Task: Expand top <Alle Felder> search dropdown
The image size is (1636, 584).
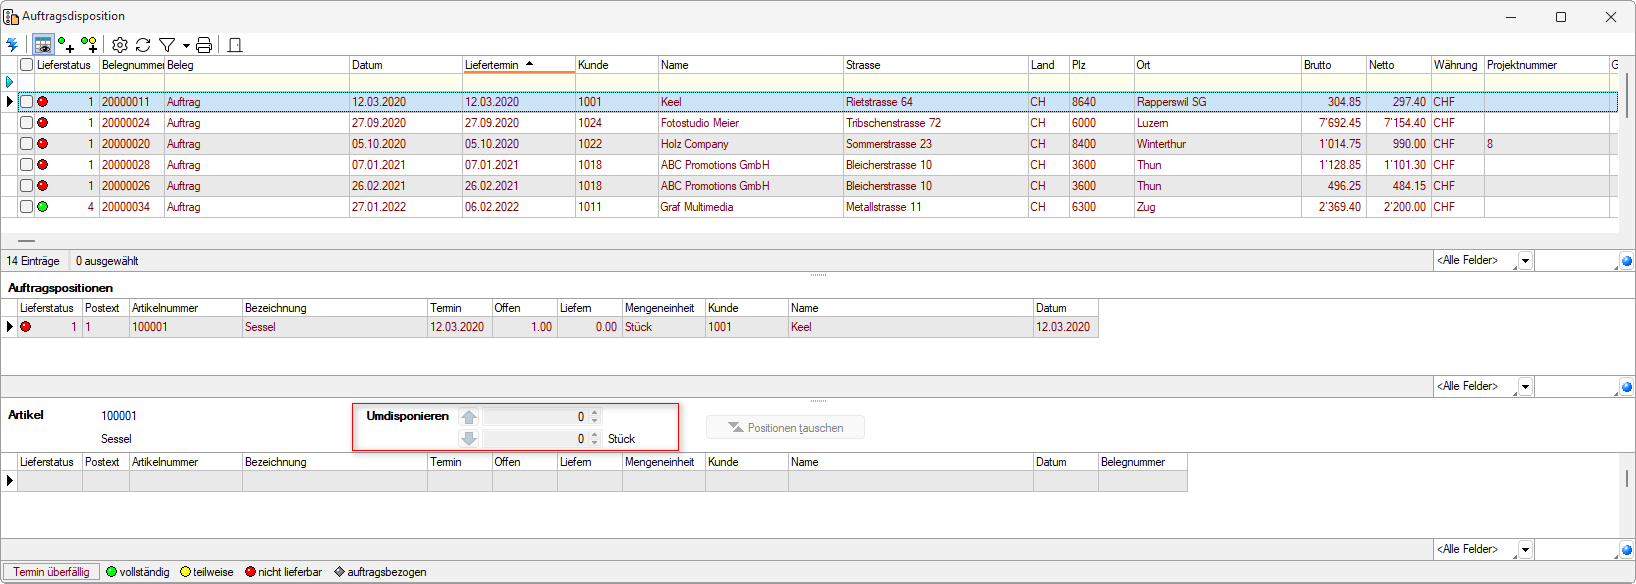Action: (1525, 261)
